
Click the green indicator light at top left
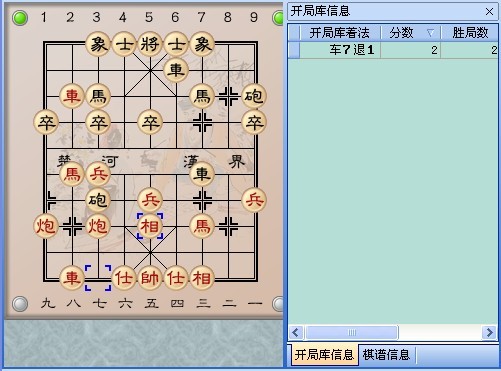[20, 18]
